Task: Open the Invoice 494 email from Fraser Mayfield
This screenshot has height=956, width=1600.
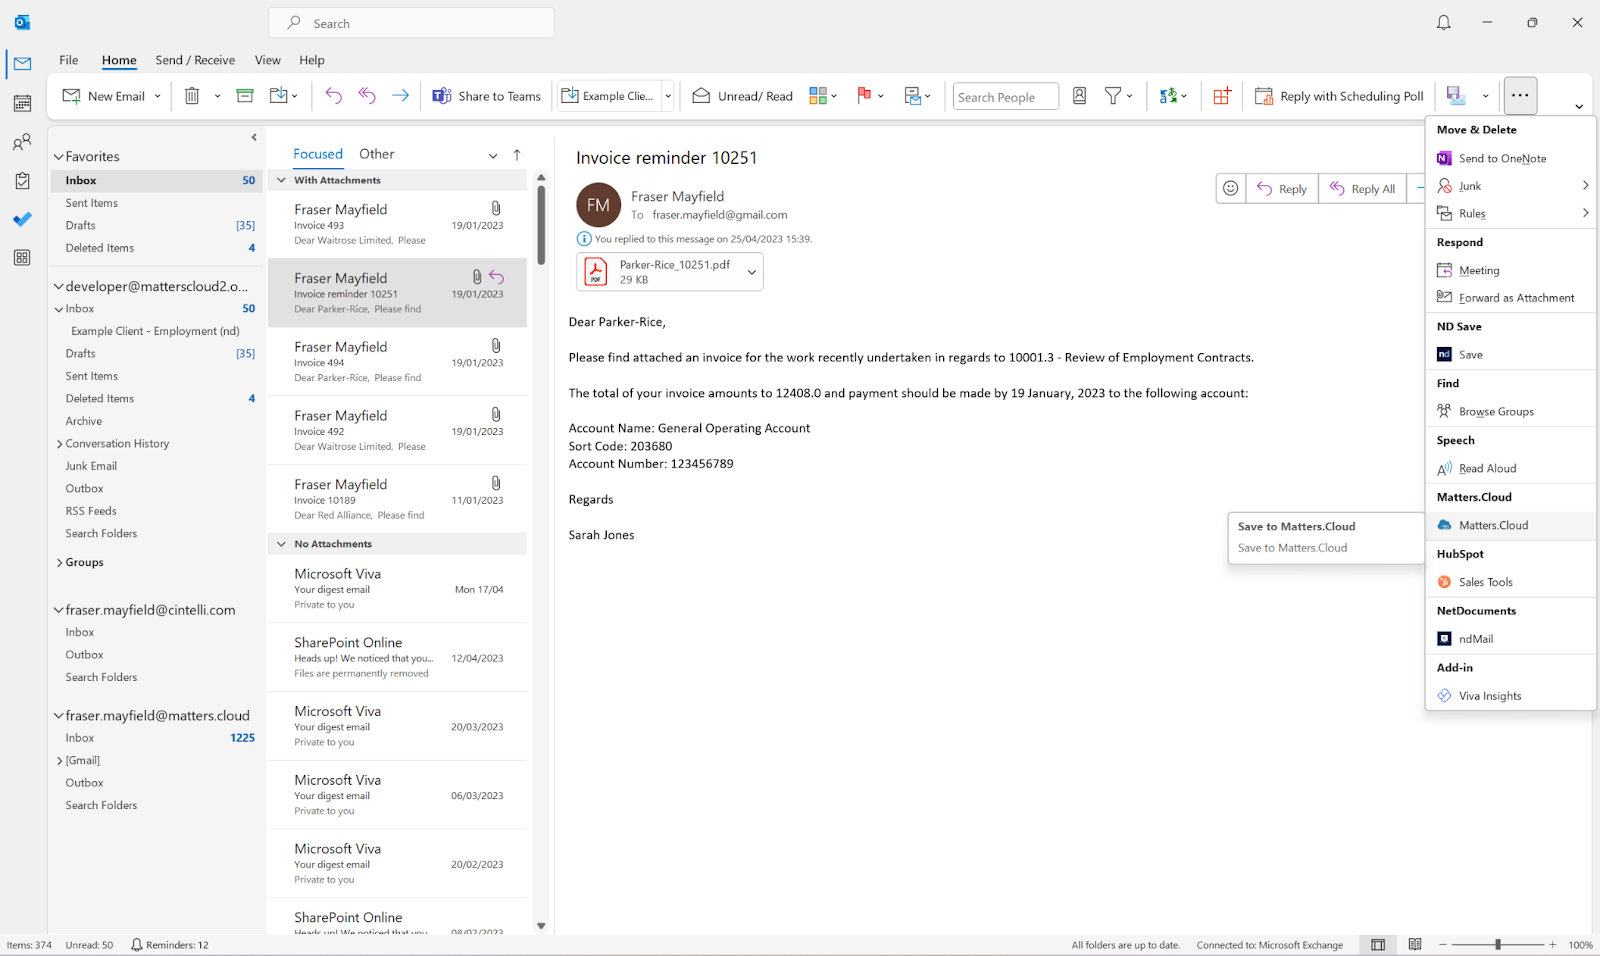Action: point(398,362)
